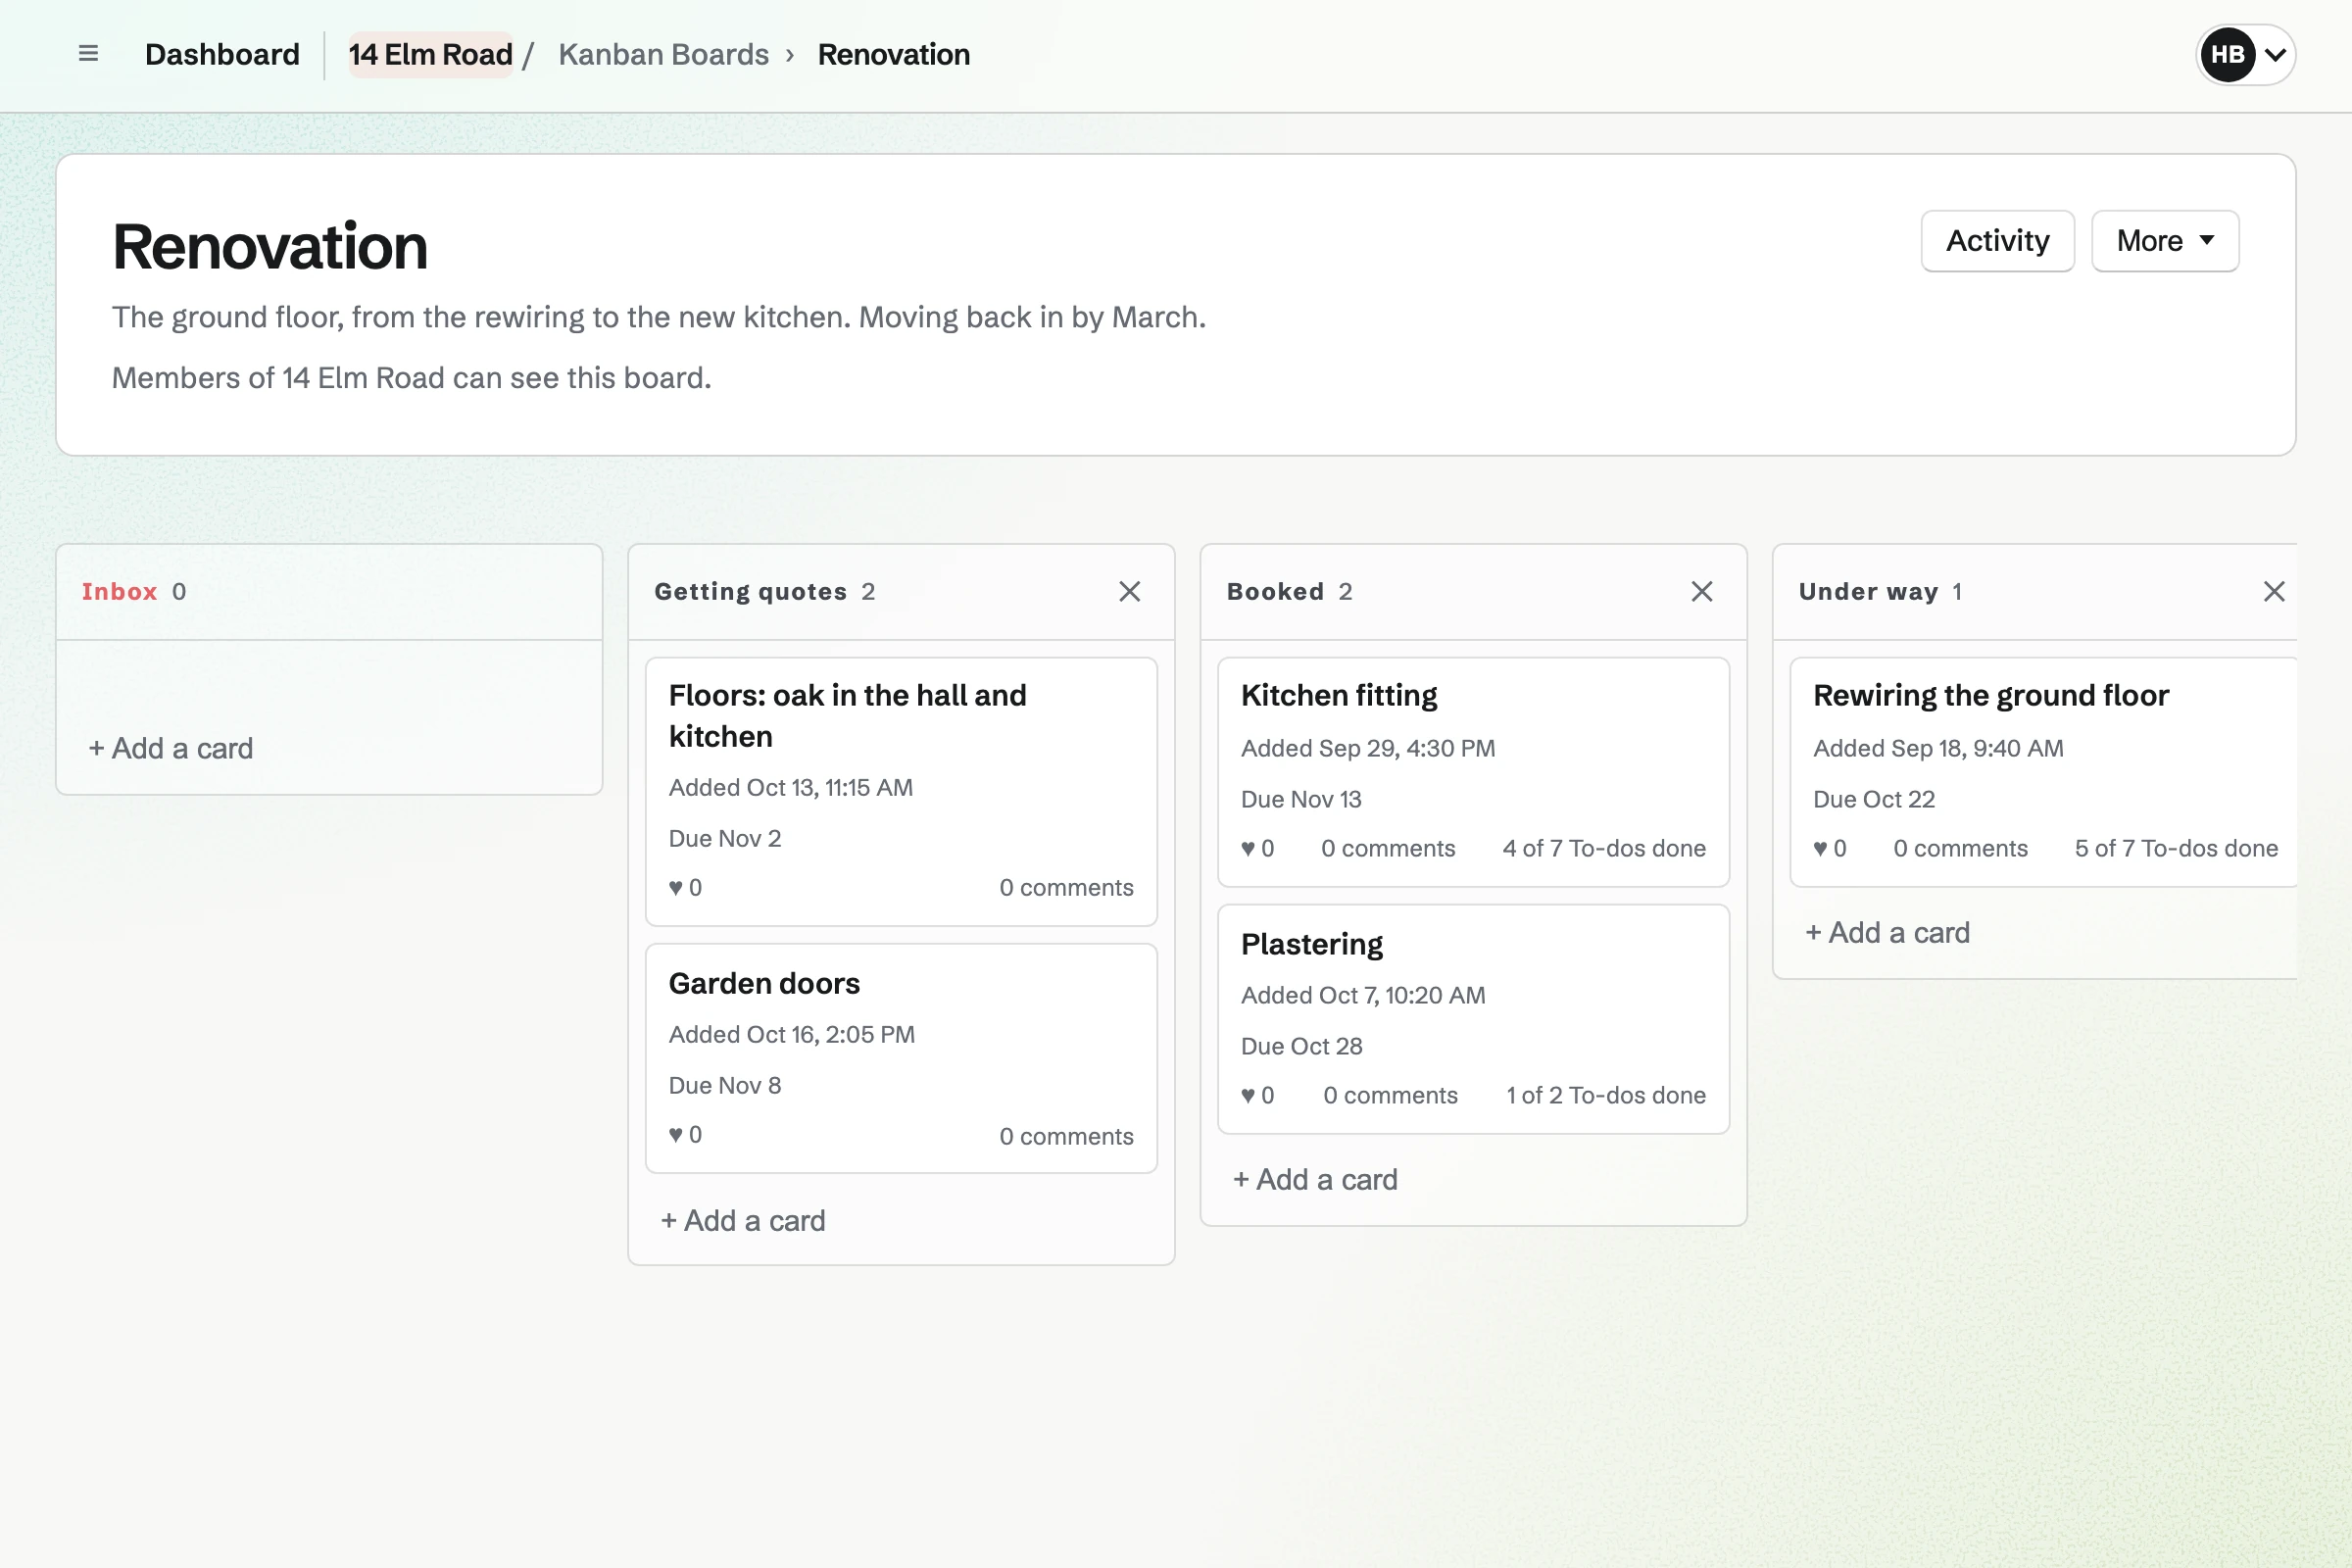
Task: Add a card to Under way
Action: (x=1887, y=932)
